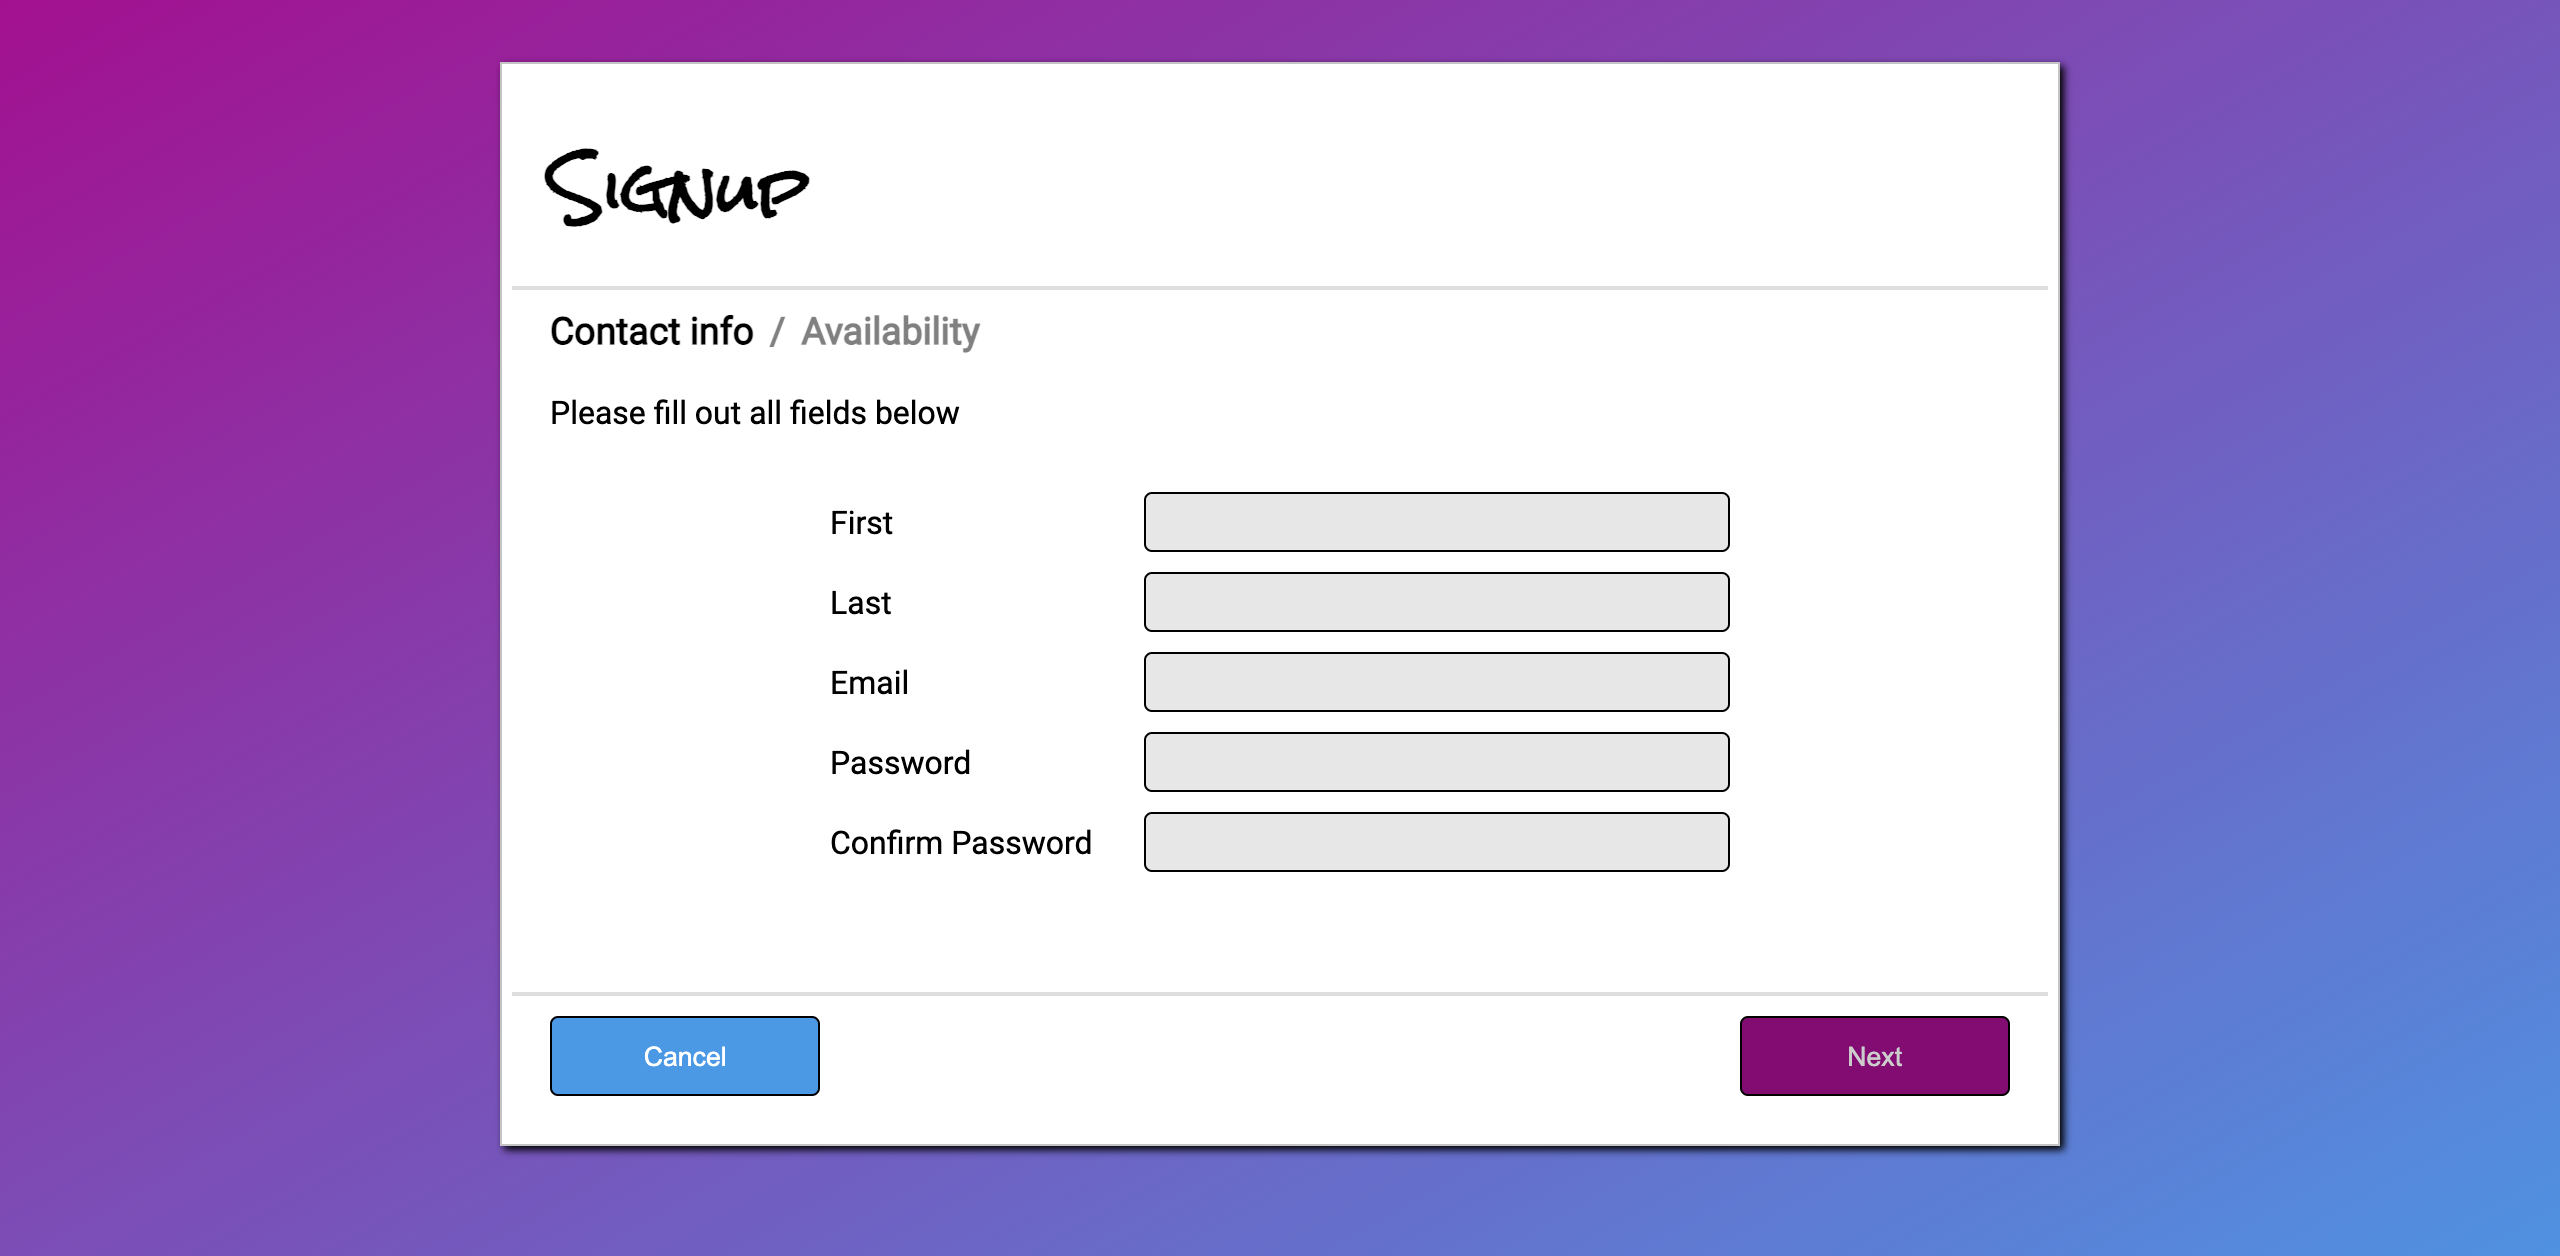This screenshot has height=1256, width=2560.
Task: Click the "Last" field label
Action: coord(860,603)
